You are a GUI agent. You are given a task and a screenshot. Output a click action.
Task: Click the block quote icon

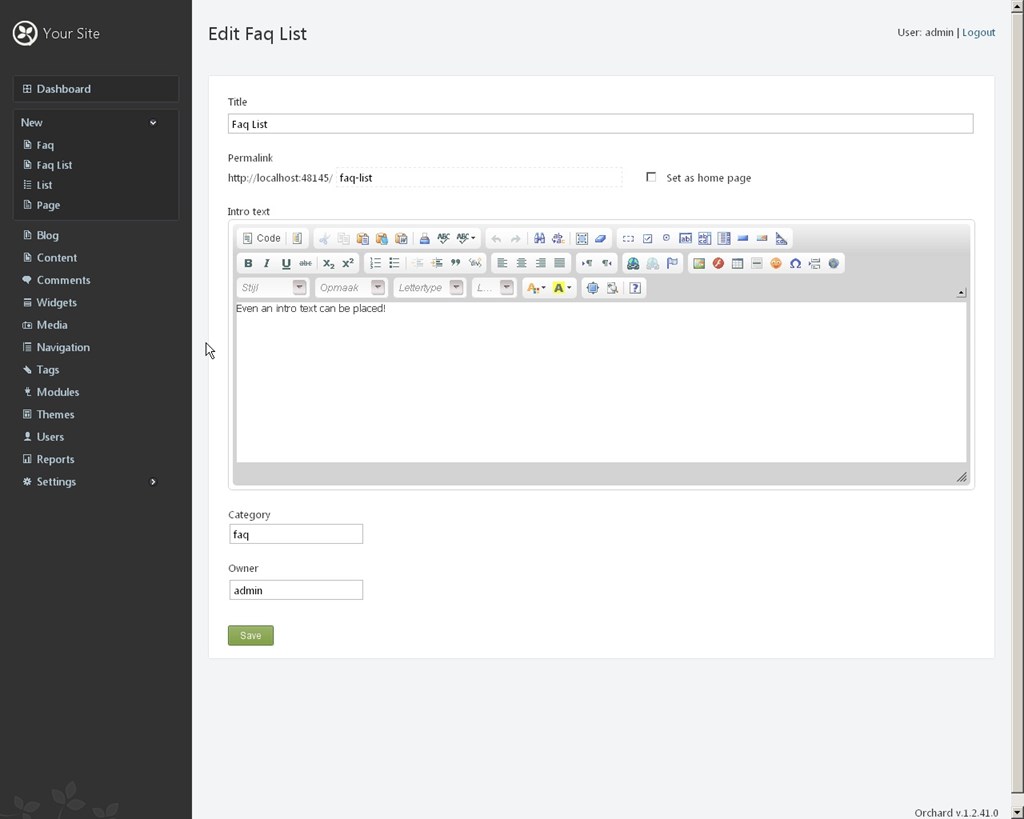(455, 263)
